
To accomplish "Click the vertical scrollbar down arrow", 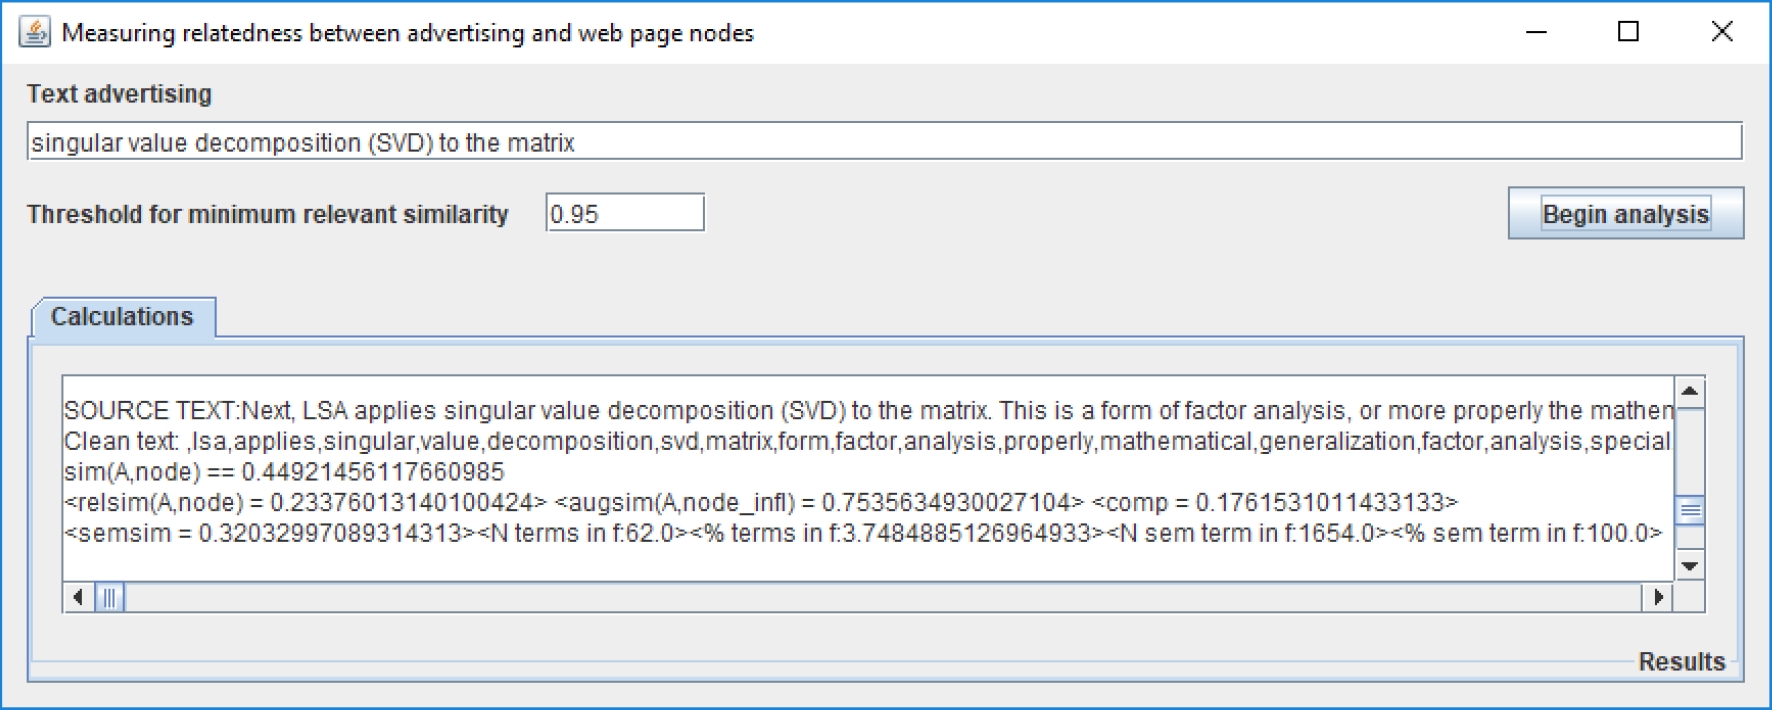I will pyautogui.click(x=1689, y=566).
